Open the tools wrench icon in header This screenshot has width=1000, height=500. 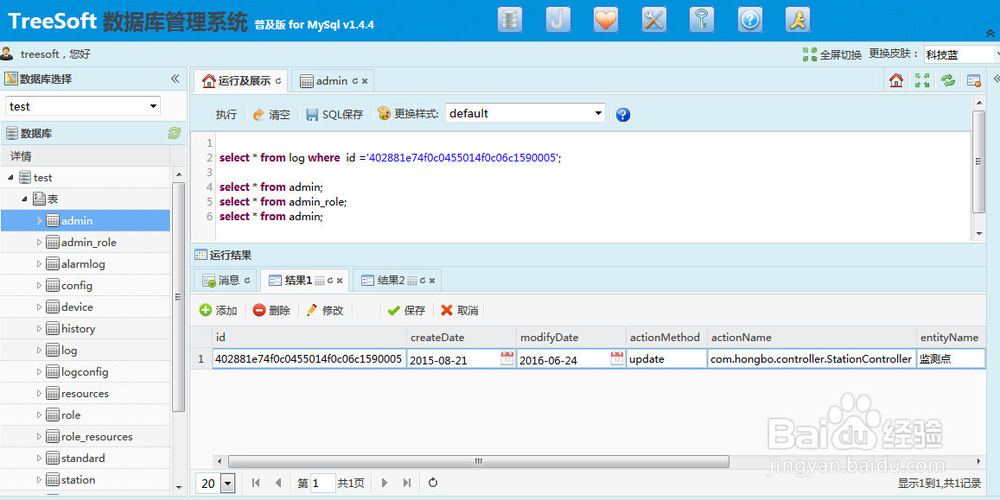654,20
